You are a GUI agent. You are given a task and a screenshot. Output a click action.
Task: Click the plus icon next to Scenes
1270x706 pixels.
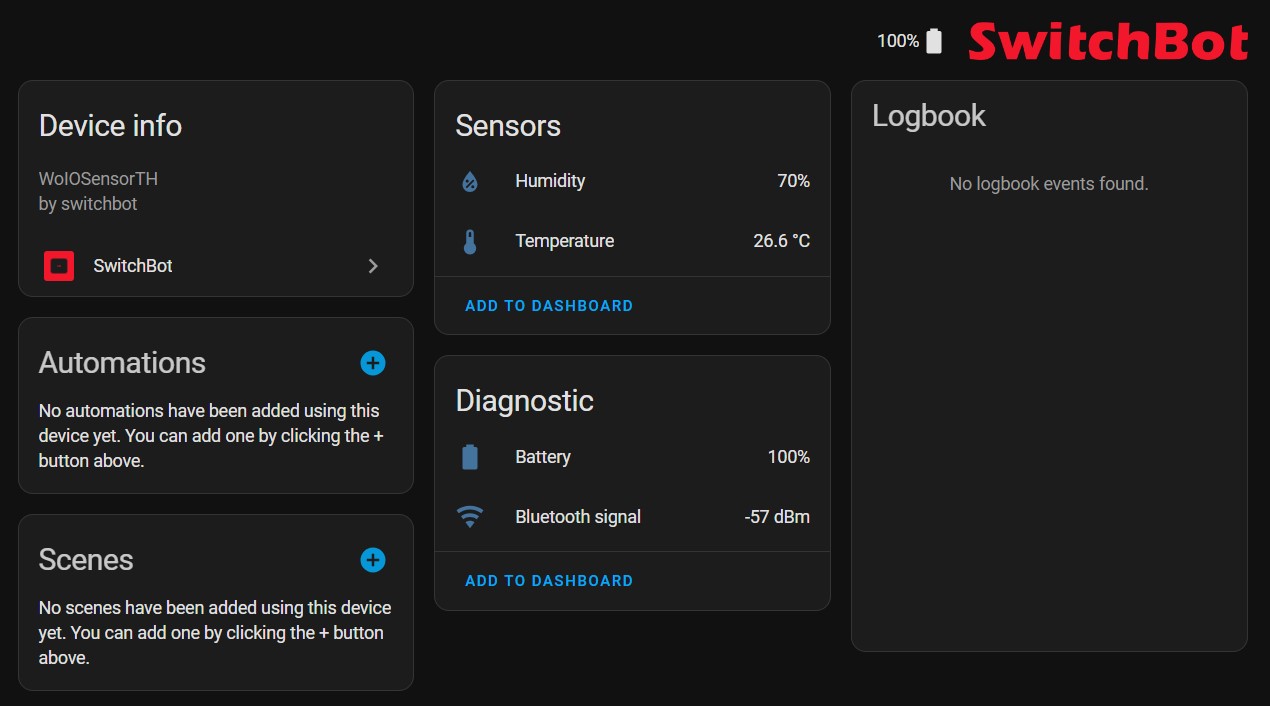click(x=373, y=560)
